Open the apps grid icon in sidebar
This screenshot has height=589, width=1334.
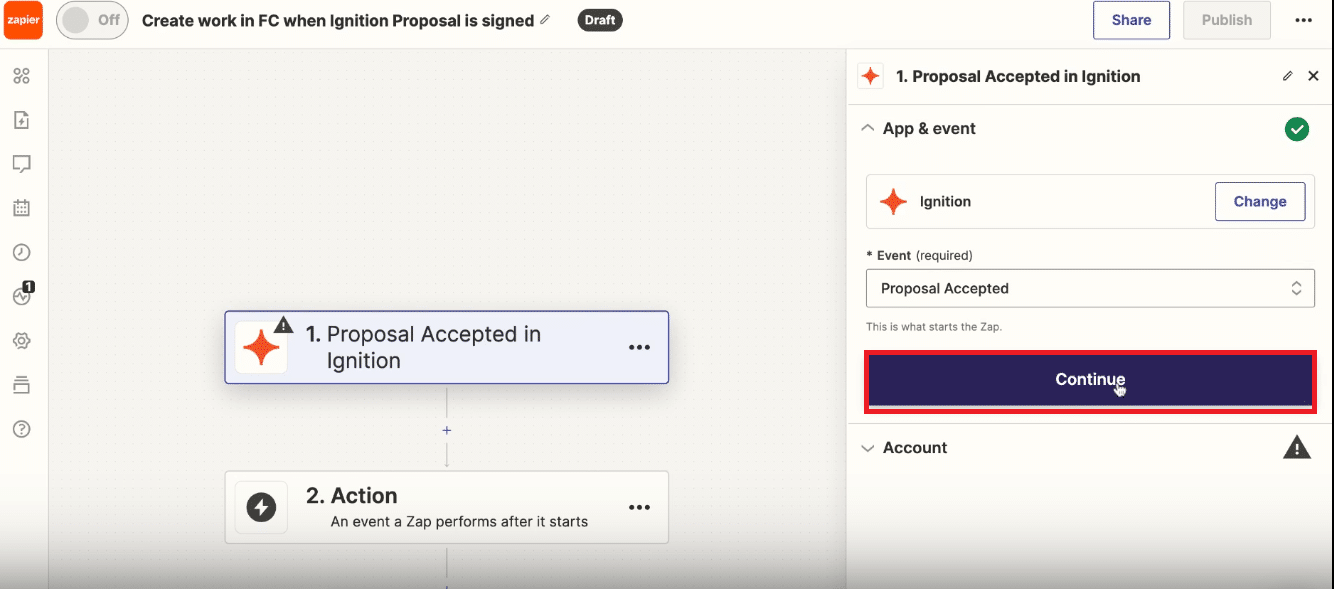click(21, 76)
